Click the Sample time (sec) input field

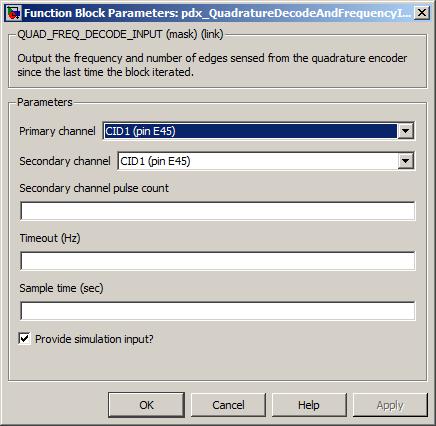pos(218,311)
